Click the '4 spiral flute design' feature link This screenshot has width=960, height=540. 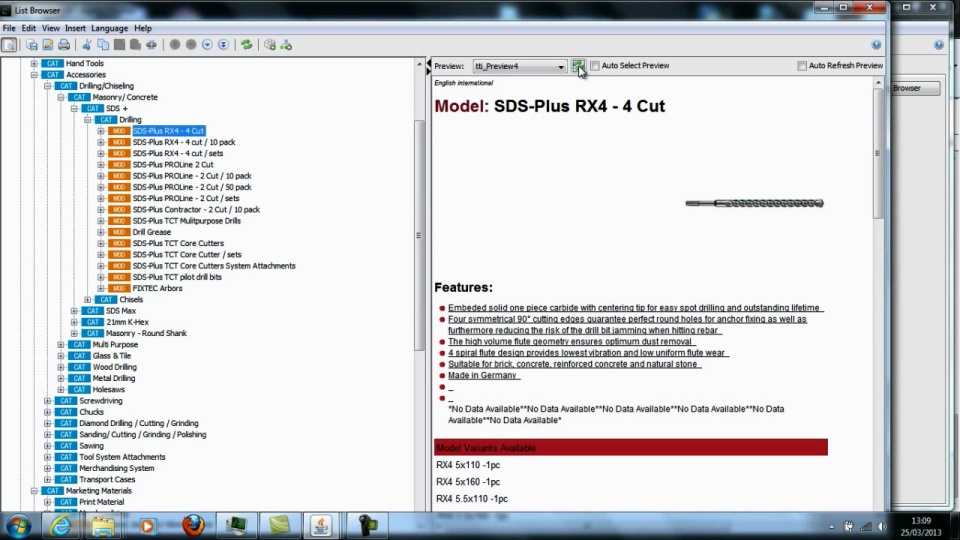[587, 353]
